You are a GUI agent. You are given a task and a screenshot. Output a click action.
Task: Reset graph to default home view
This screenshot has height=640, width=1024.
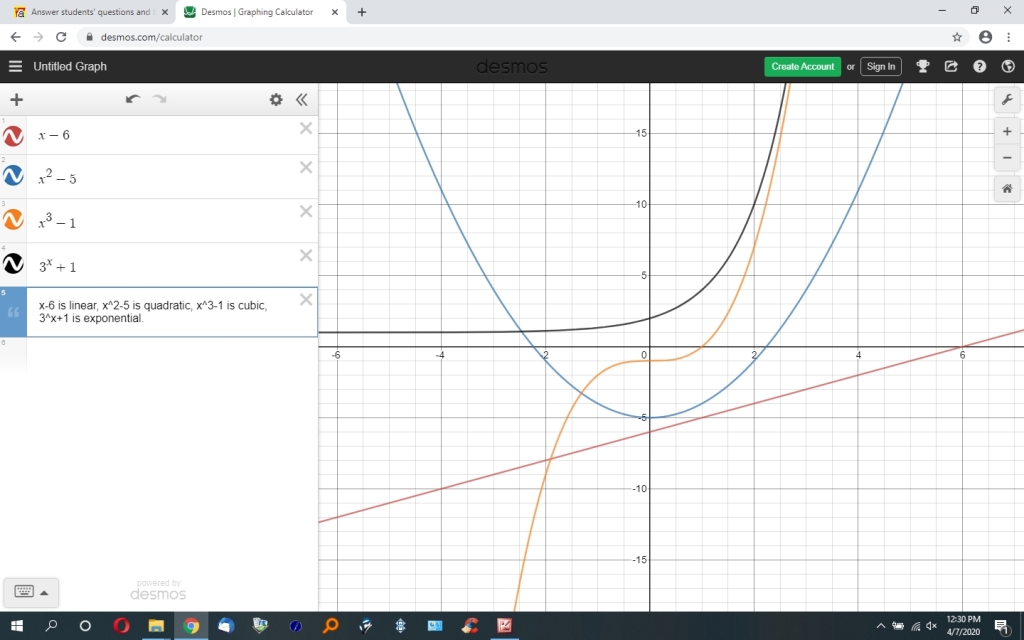[1007, 189]
